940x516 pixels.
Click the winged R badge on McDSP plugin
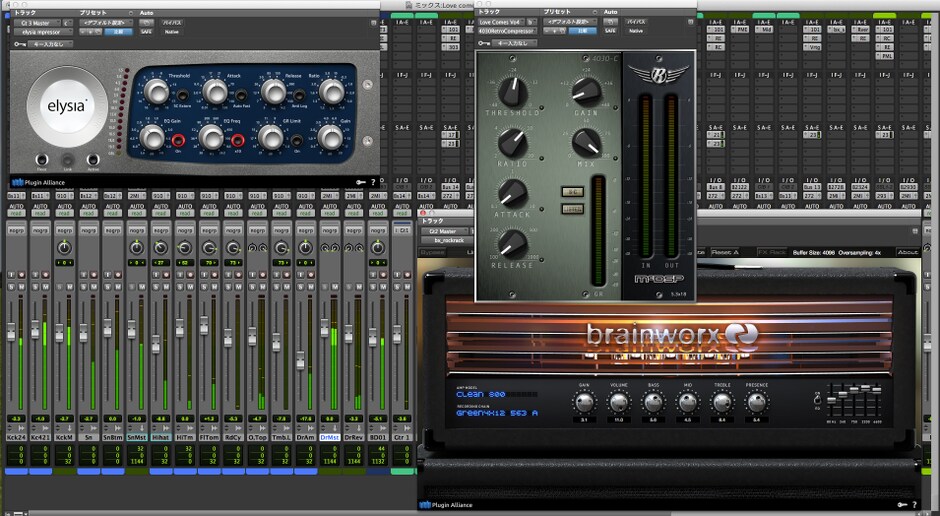[658, 75]
